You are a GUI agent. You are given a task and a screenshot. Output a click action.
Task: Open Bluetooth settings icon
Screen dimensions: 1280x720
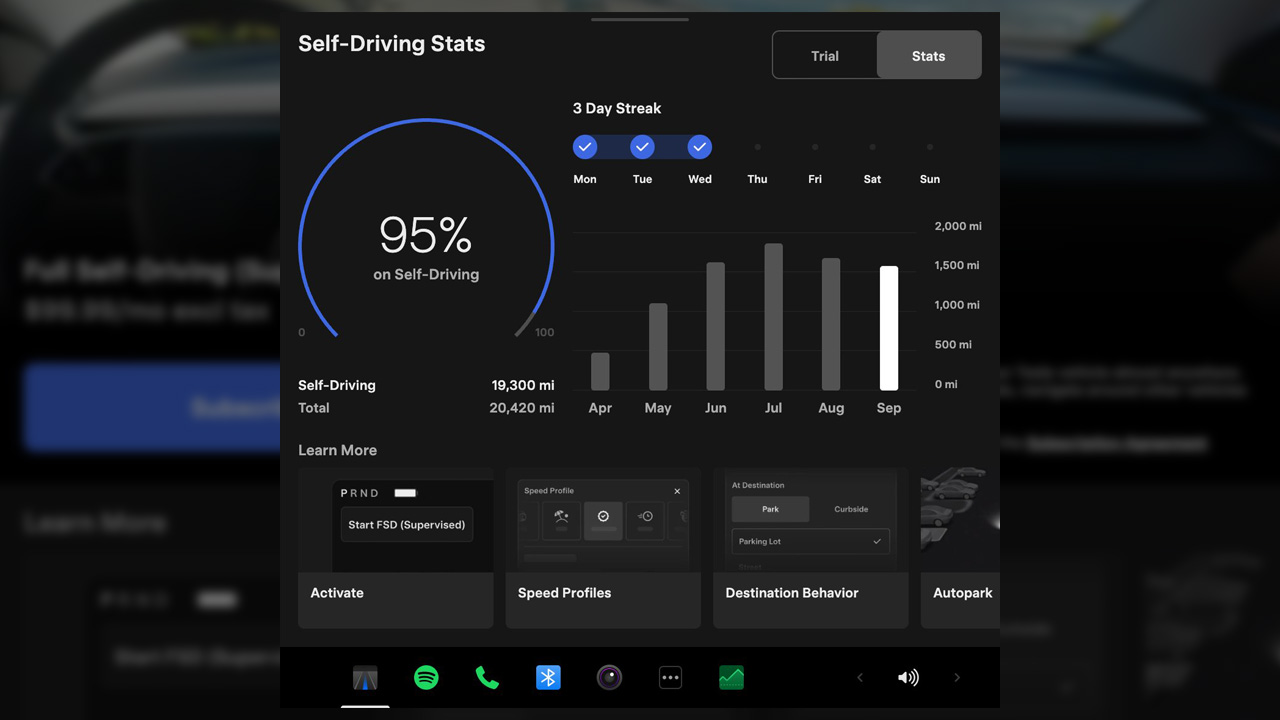(548, 678)
